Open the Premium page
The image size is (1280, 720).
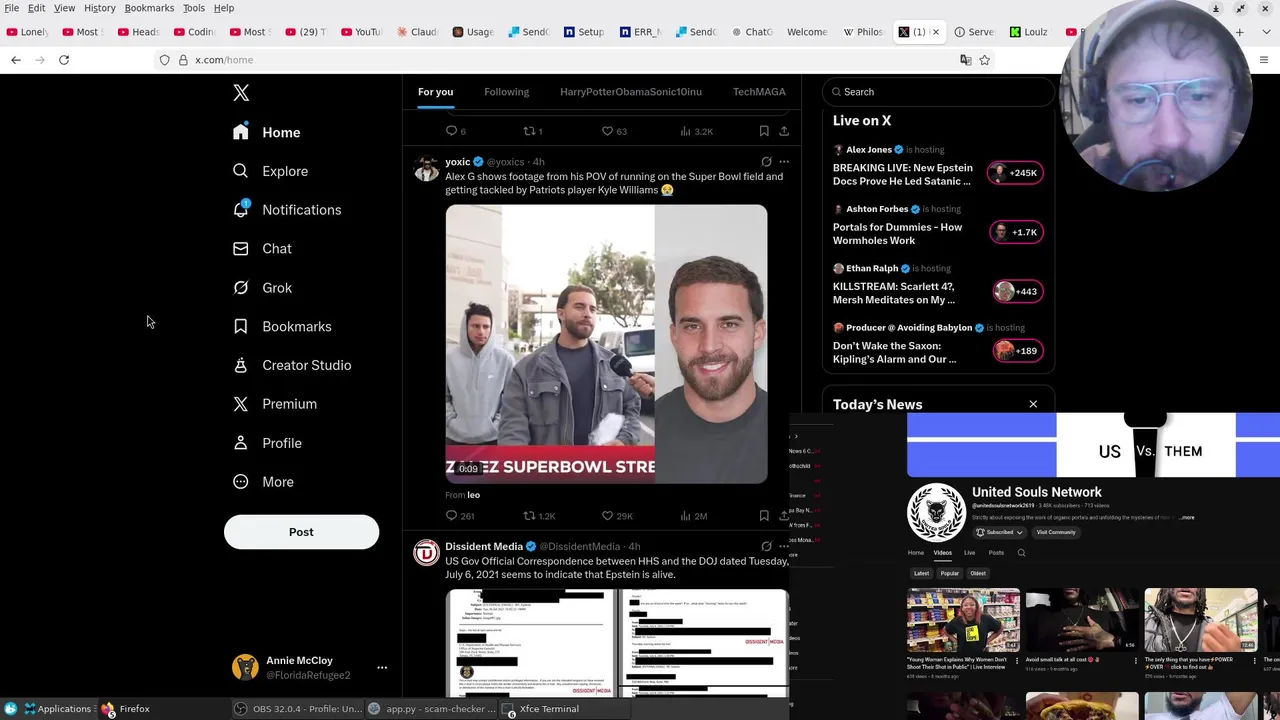click(275, 404)
